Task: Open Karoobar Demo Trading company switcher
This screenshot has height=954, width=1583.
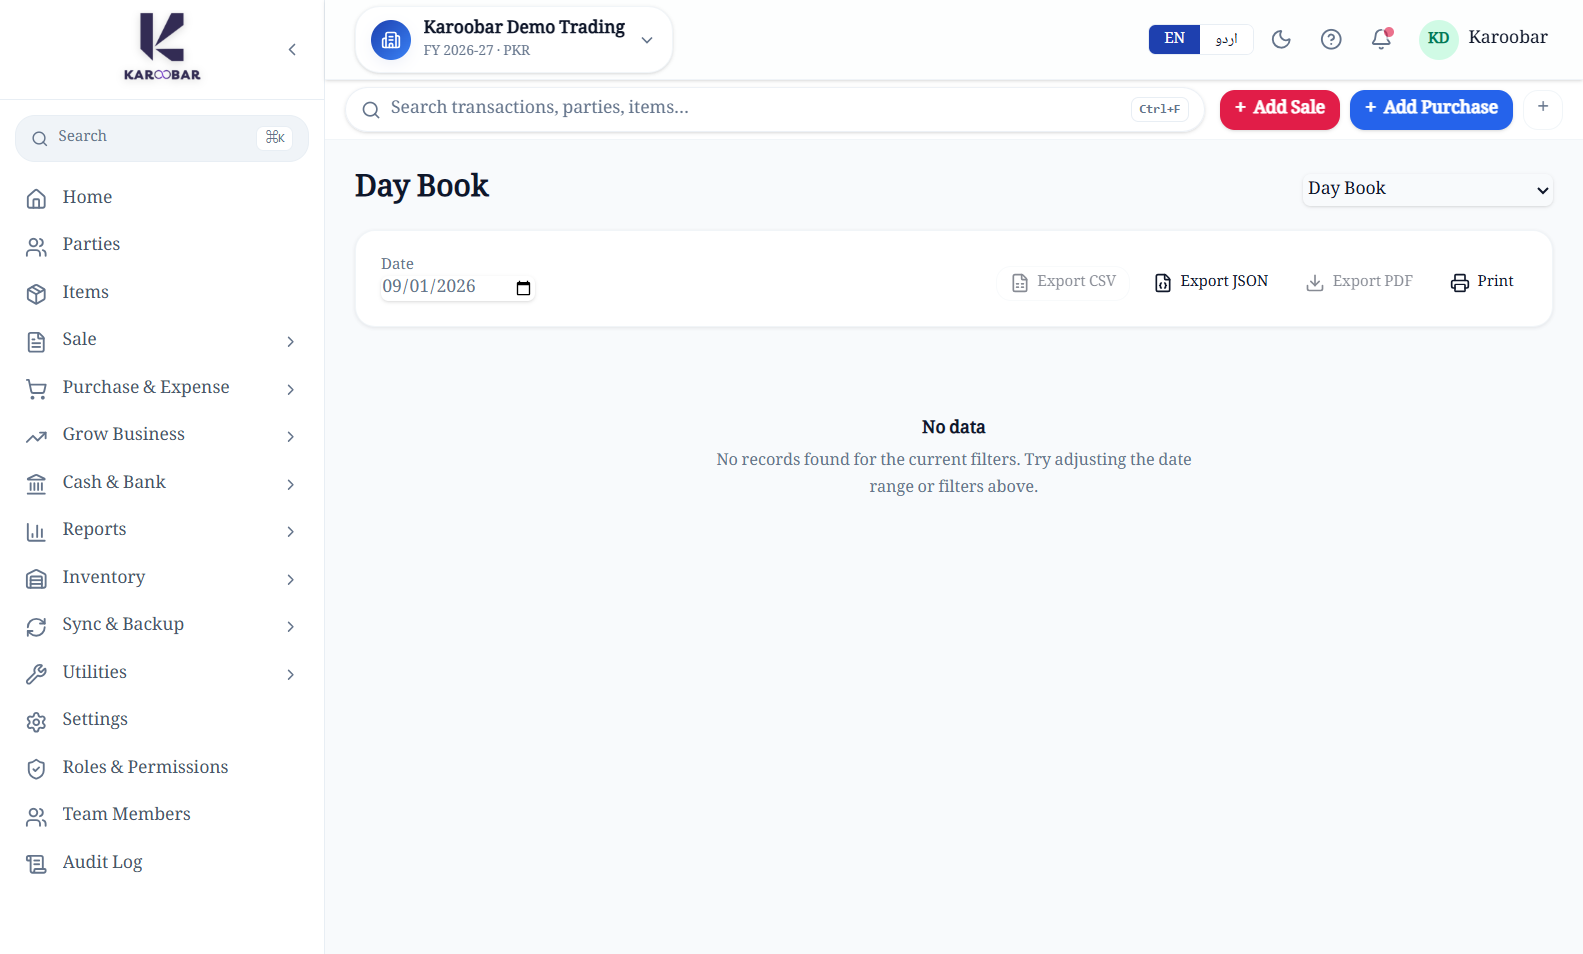Action: point(514,40)
